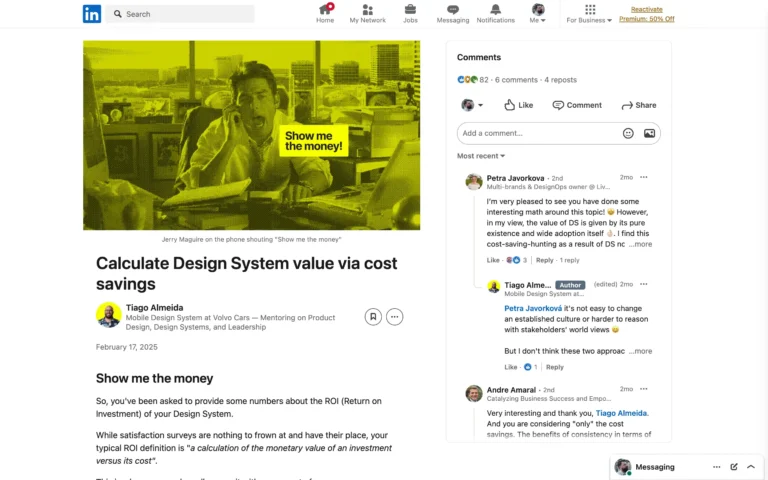Expand the Messaging overlay chevron
Image resolution: width=768 pixels, height=480 pixels.
click(x=750, y=467)
